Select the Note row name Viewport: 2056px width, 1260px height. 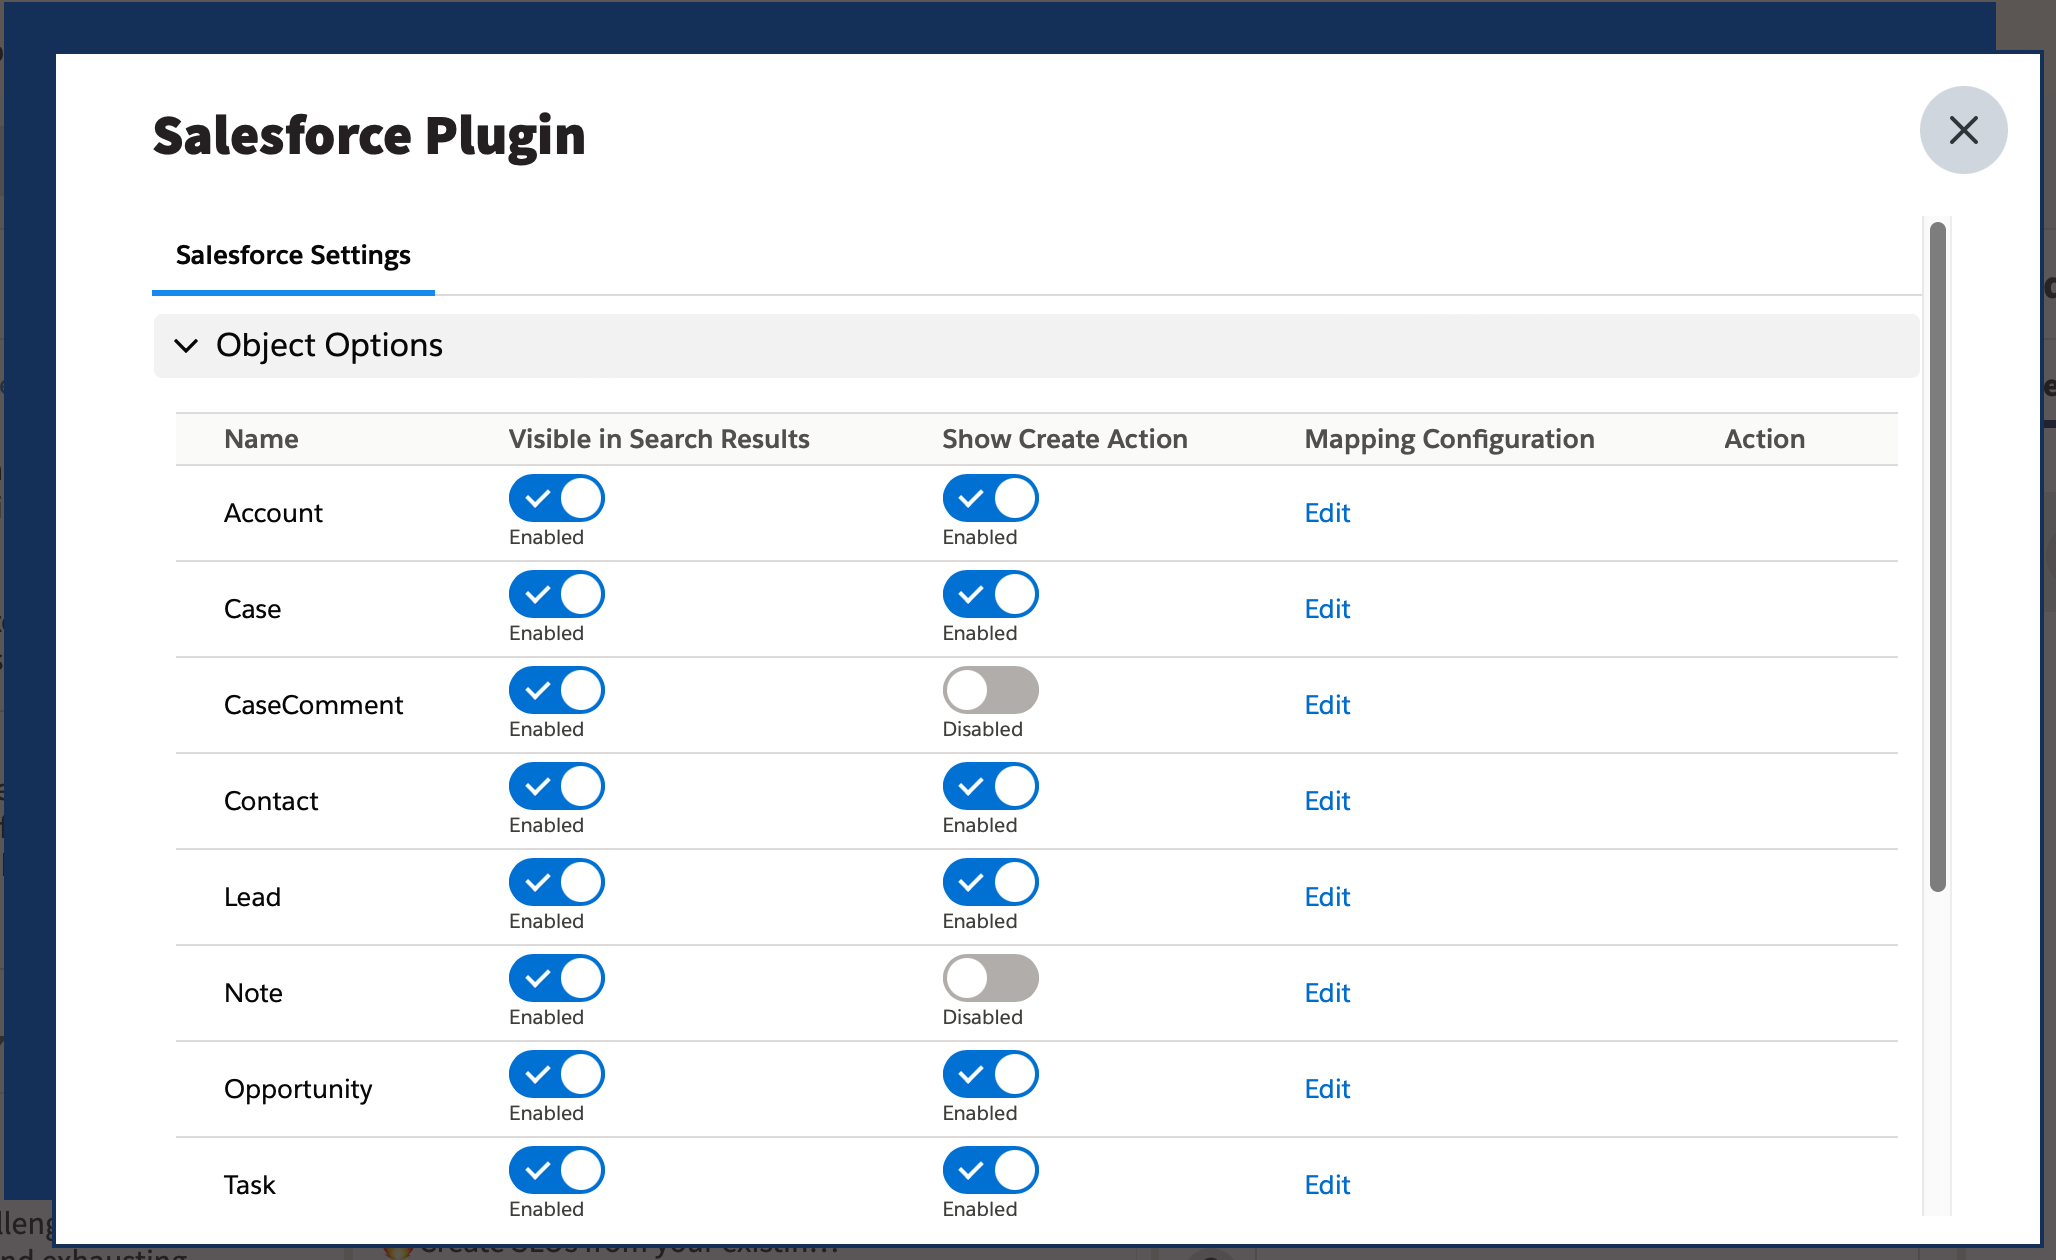[253, 993]
